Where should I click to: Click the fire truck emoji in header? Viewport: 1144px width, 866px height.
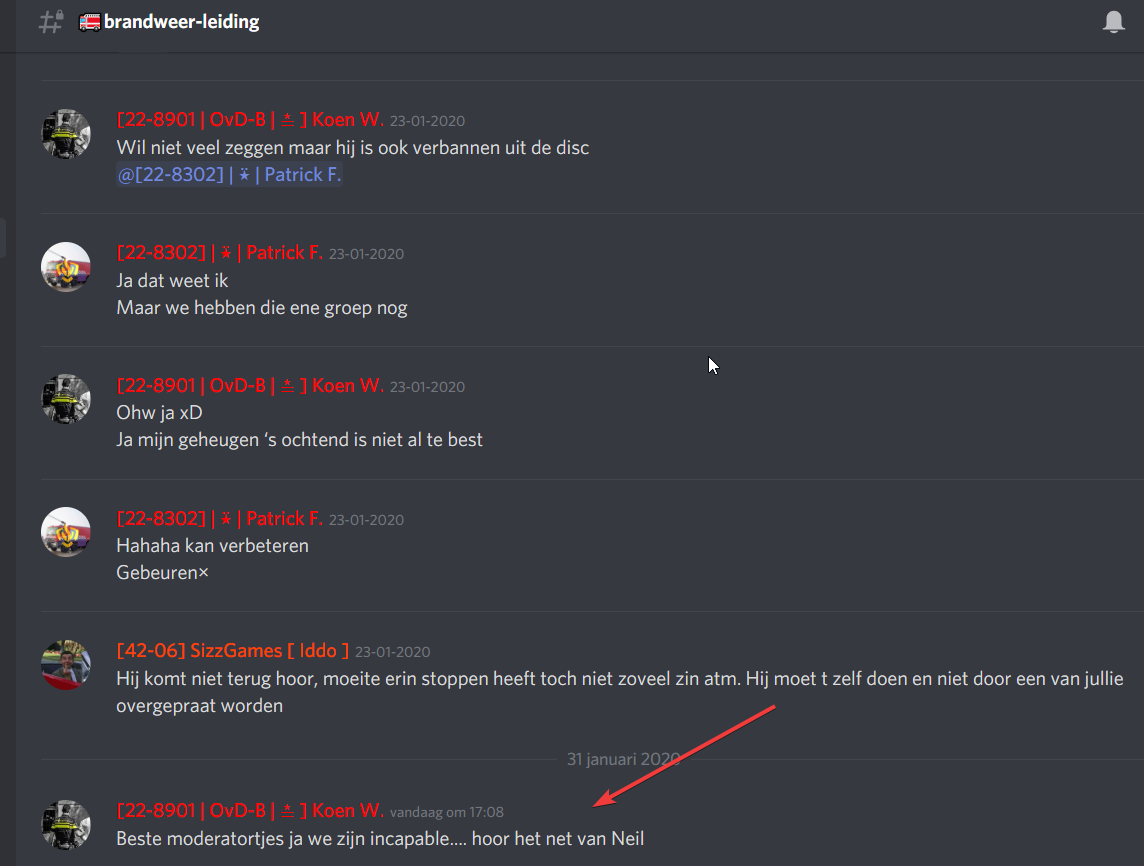(x=90, y=23)
